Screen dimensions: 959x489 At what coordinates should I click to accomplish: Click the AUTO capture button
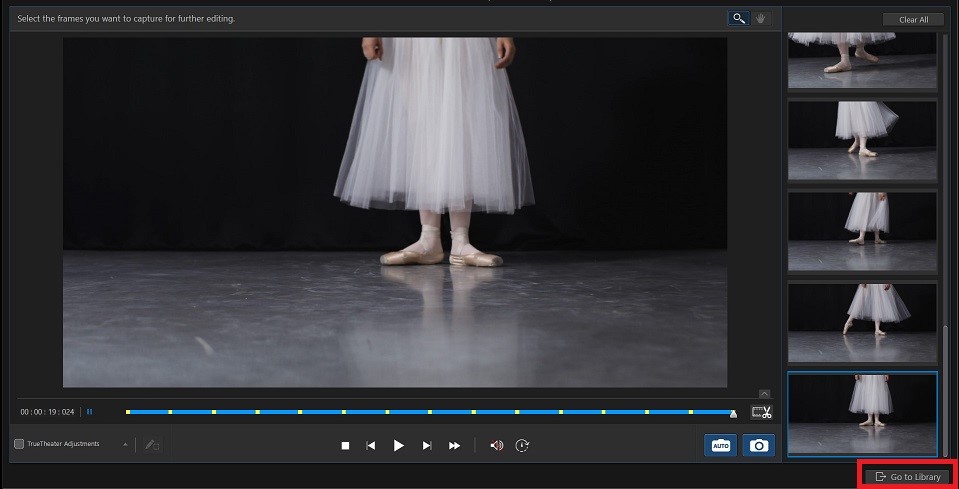(720, 445)
